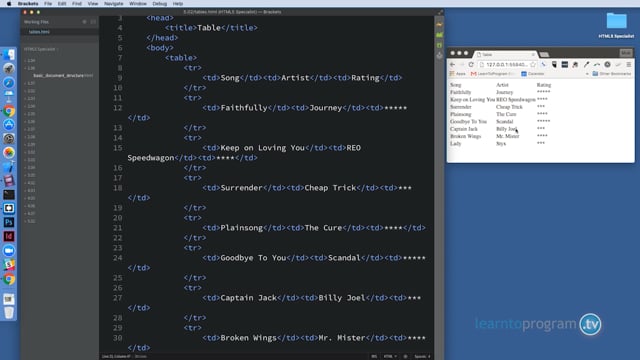This screenshot has width=640, height=360.
Task: Click 'Styx' in the Chrome table
Action: [501, 144]
